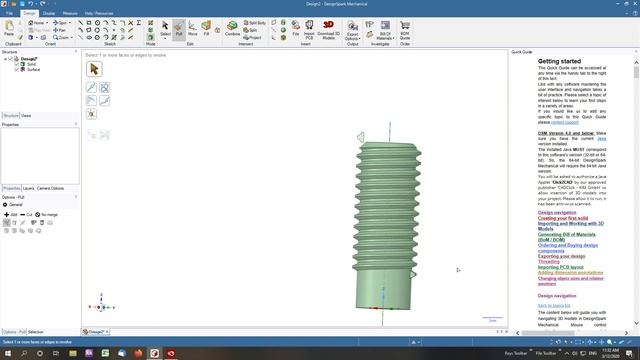Select the Pull tool in ribbon
The width and height of the screenshot is (640, 360).
(179, 29)
